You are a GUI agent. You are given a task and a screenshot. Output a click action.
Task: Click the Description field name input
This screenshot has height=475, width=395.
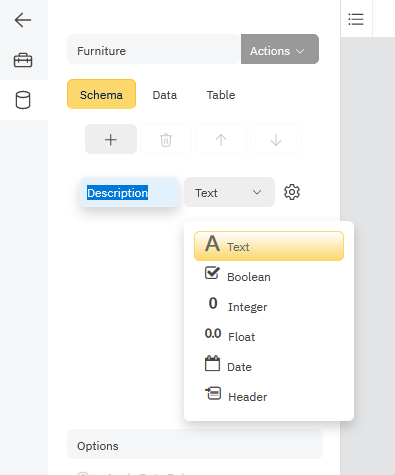(129, 192)
